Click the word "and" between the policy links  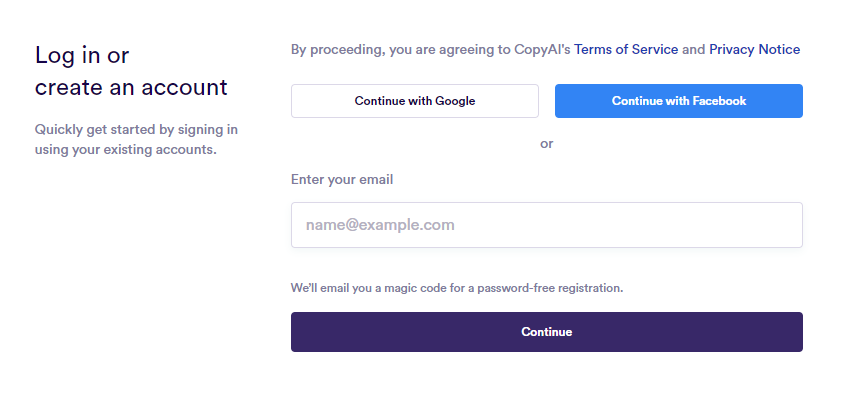(693, 49)
